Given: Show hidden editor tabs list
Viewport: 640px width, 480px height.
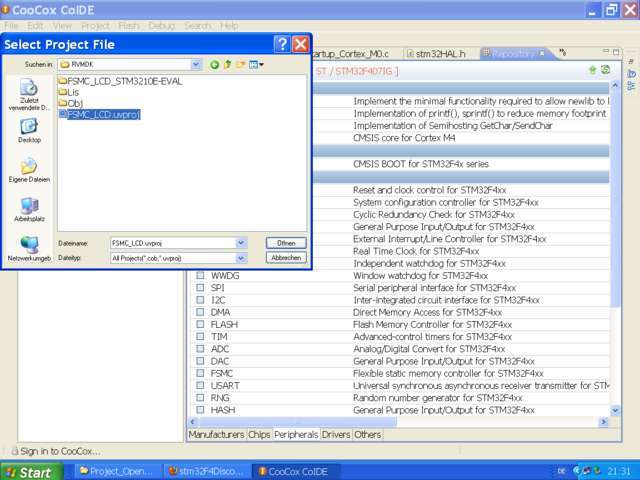Looking at the screenshot, I should pyautogui.click(x=563, y=52).
